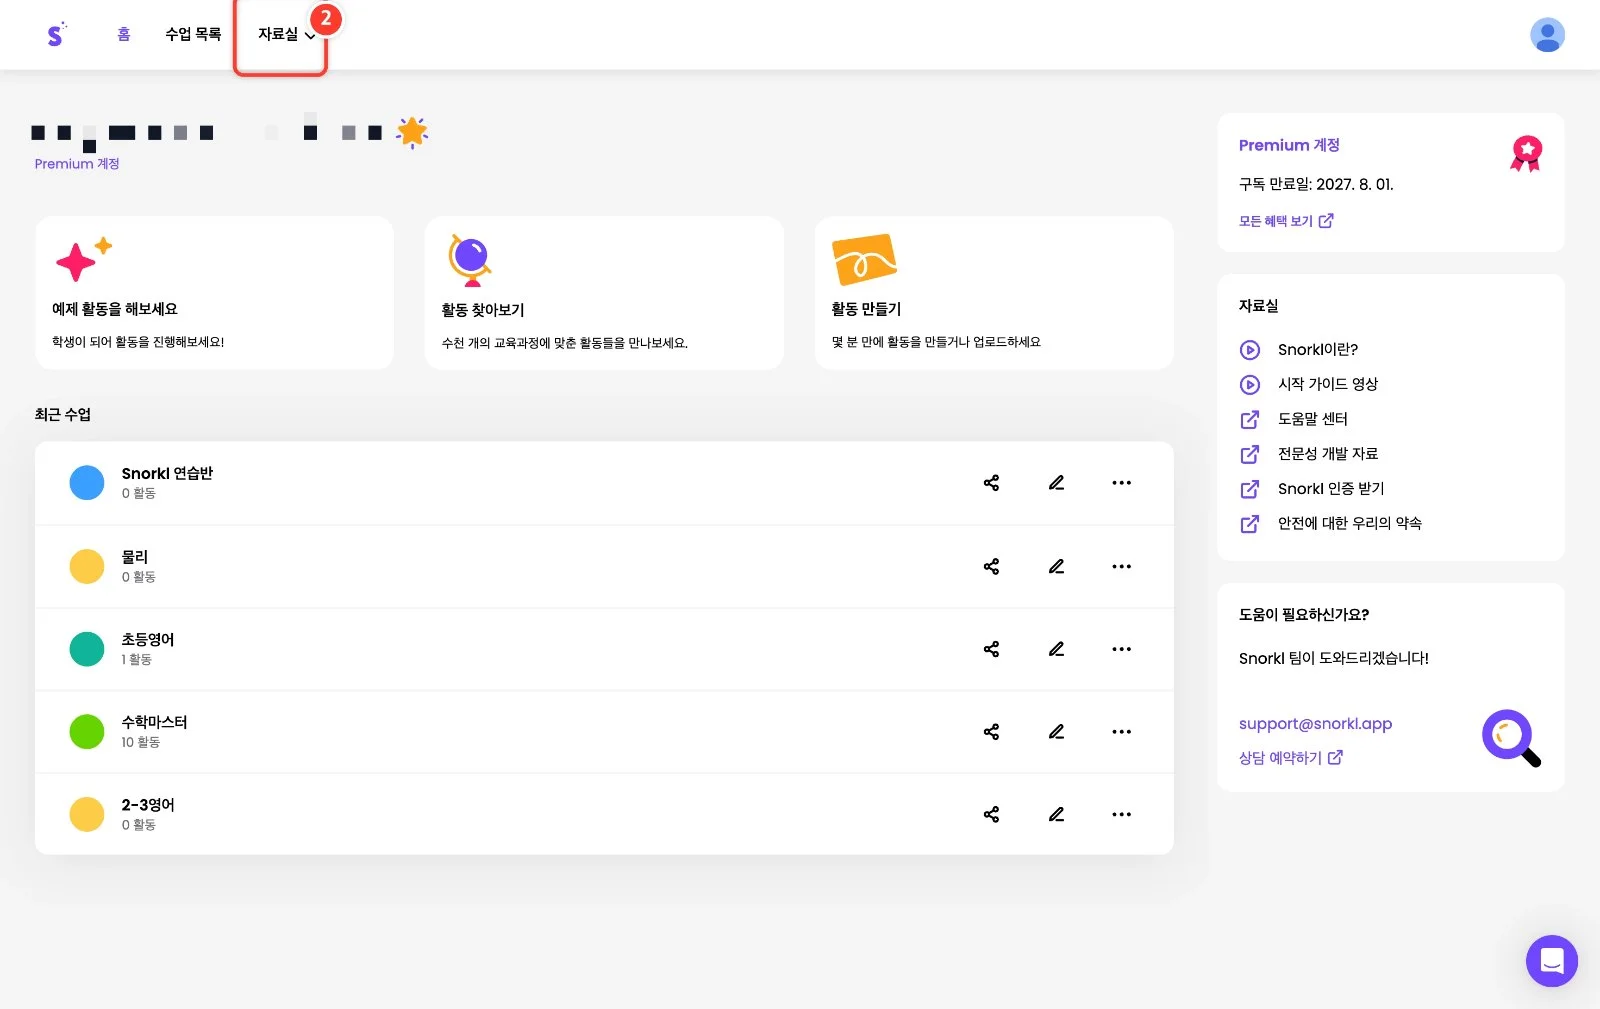Screen dimensions: 1600x1009
Task: Share the 초등영어 class
Action: coord(991,649)
